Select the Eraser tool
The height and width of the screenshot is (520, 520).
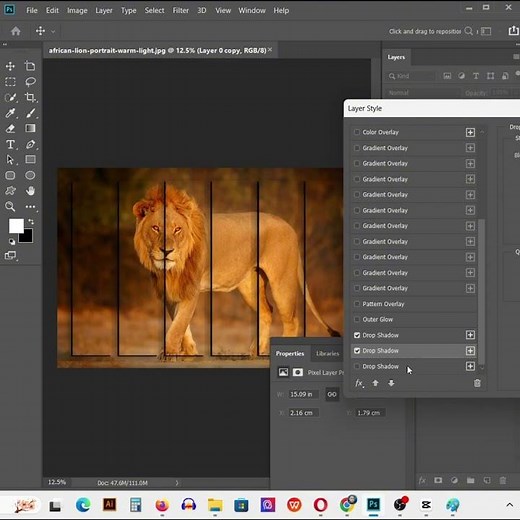coord(10,128)
